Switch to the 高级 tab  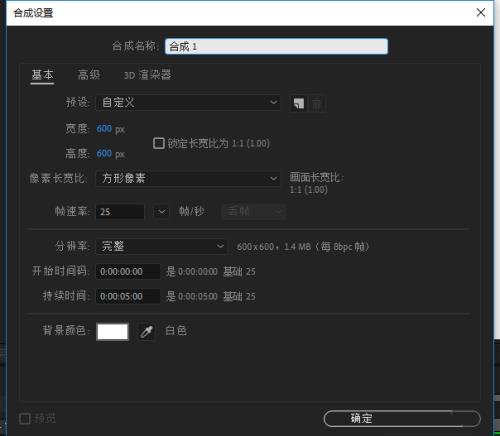(89, 75)
